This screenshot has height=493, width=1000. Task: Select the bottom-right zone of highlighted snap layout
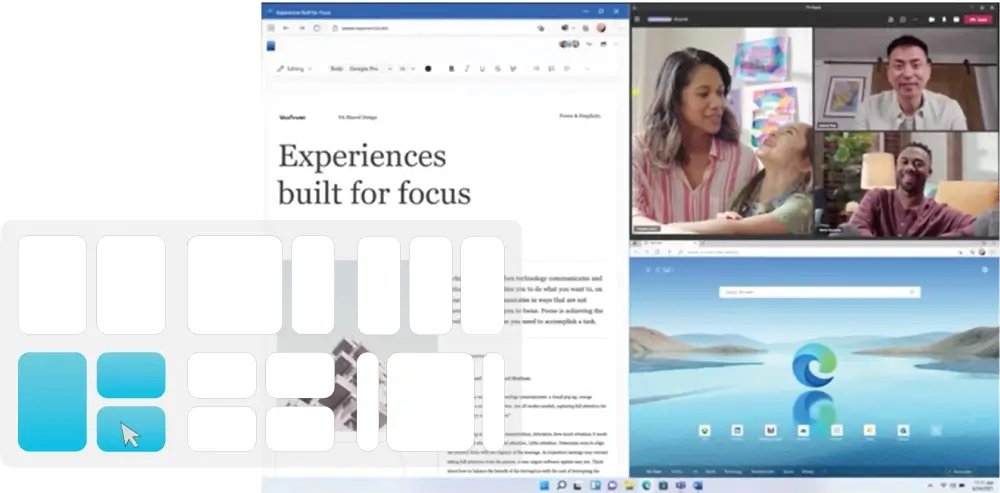click(131, 429)
